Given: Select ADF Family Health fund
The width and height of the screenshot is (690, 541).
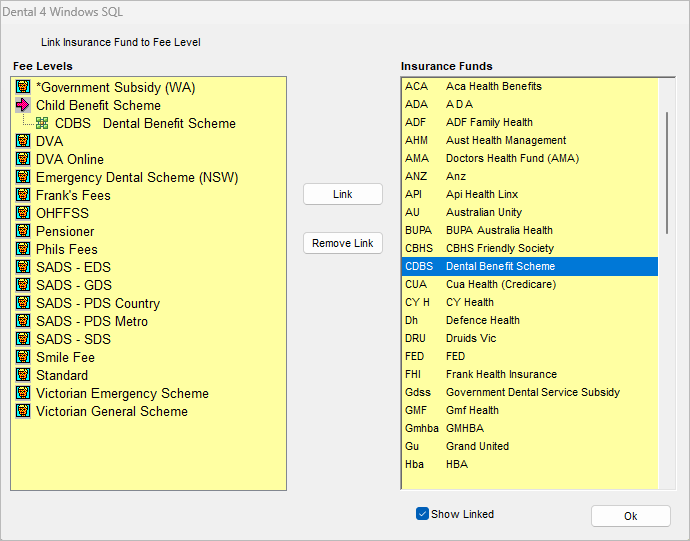Looking at the screenshot, I should (x=530, y=122).
